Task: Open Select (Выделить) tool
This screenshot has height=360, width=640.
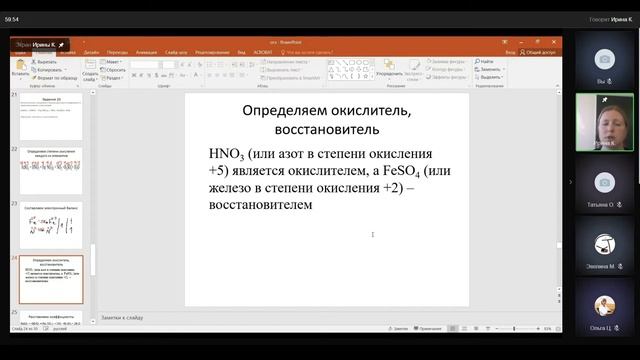Action: [489, 77]
